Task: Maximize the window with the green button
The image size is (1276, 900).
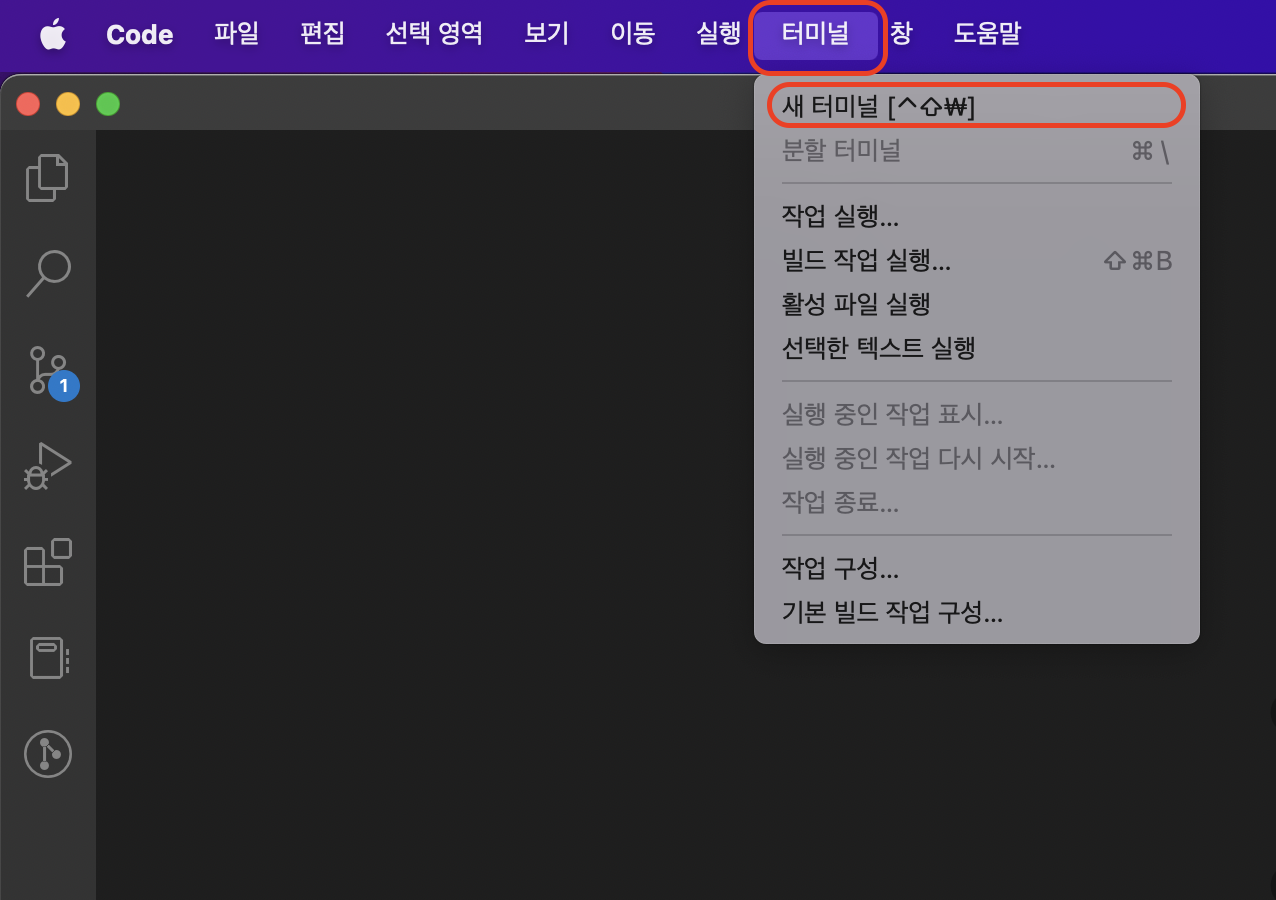Action: [108, 104]
